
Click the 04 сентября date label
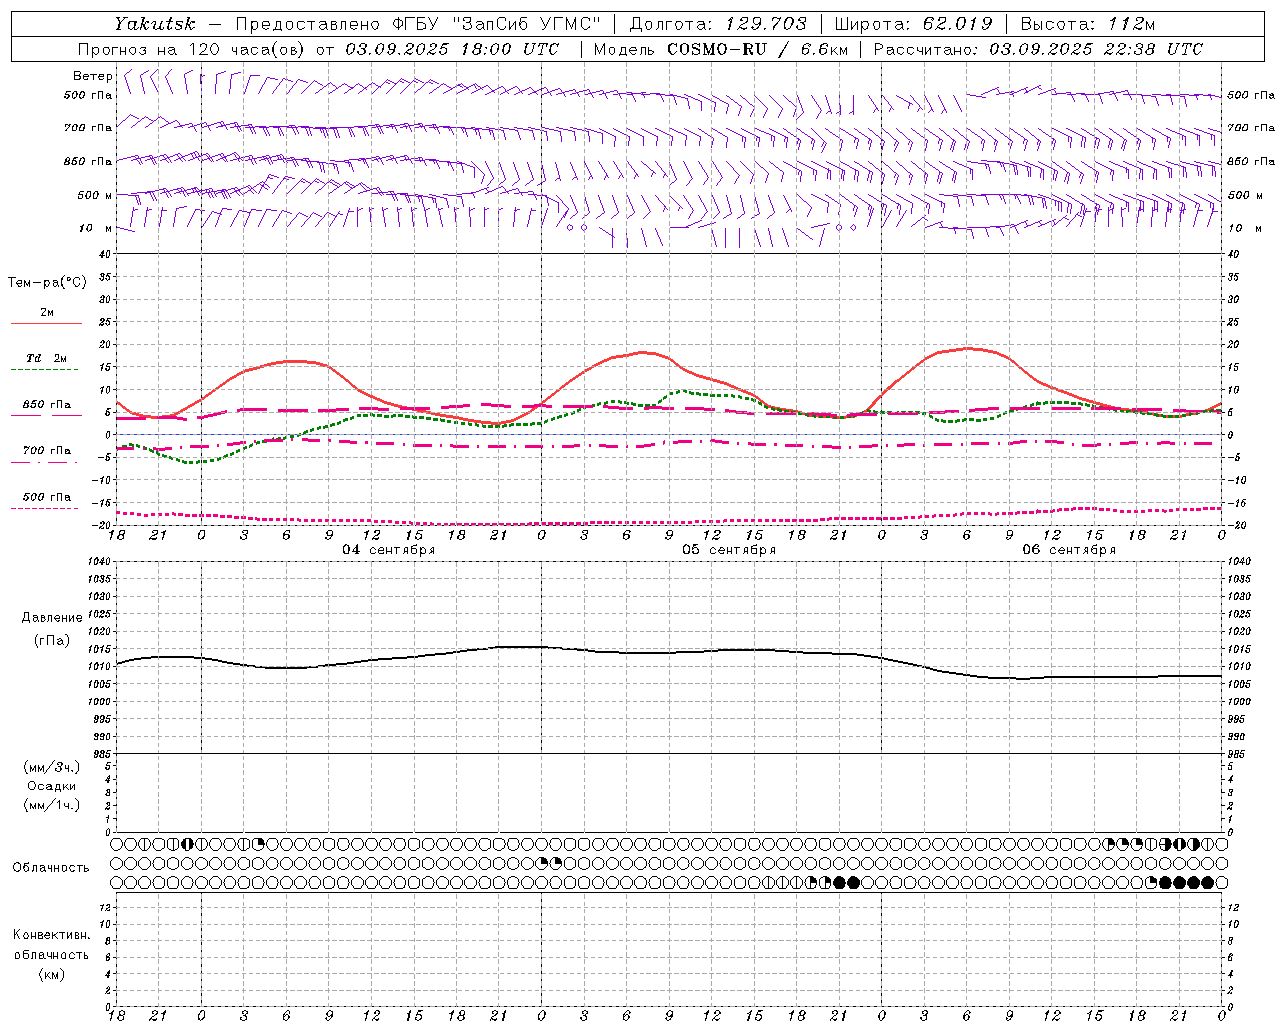pyautogui.click(x=388, y=550)
